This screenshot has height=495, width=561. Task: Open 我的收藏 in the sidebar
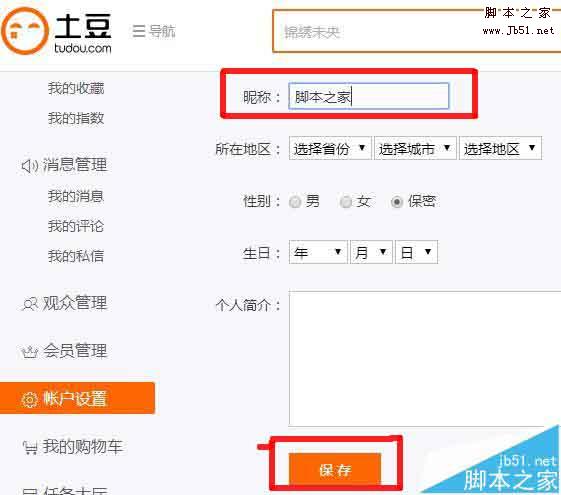(76, 88)
